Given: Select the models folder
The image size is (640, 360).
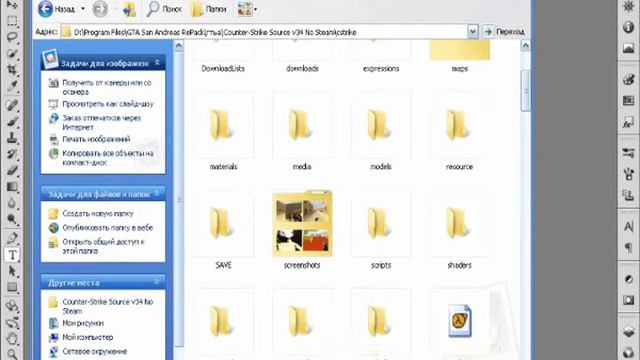Looking at the screenshot, I should point(381,131).
